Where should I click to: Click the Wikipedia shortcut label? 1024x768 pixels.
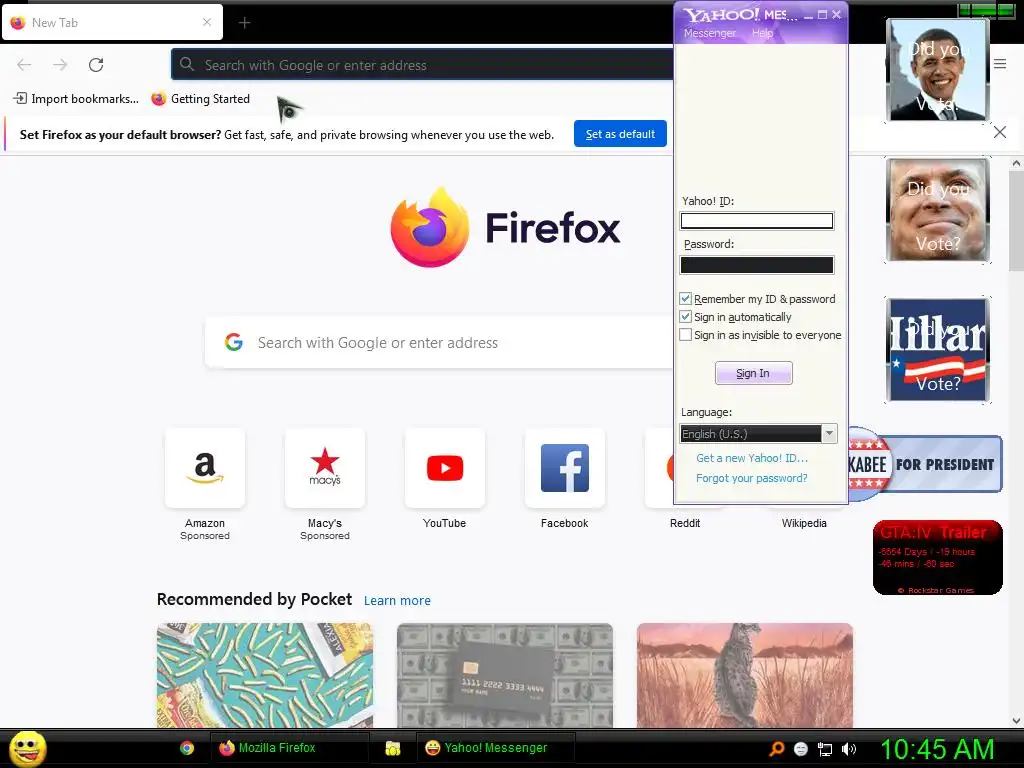(x=804, y=523)
